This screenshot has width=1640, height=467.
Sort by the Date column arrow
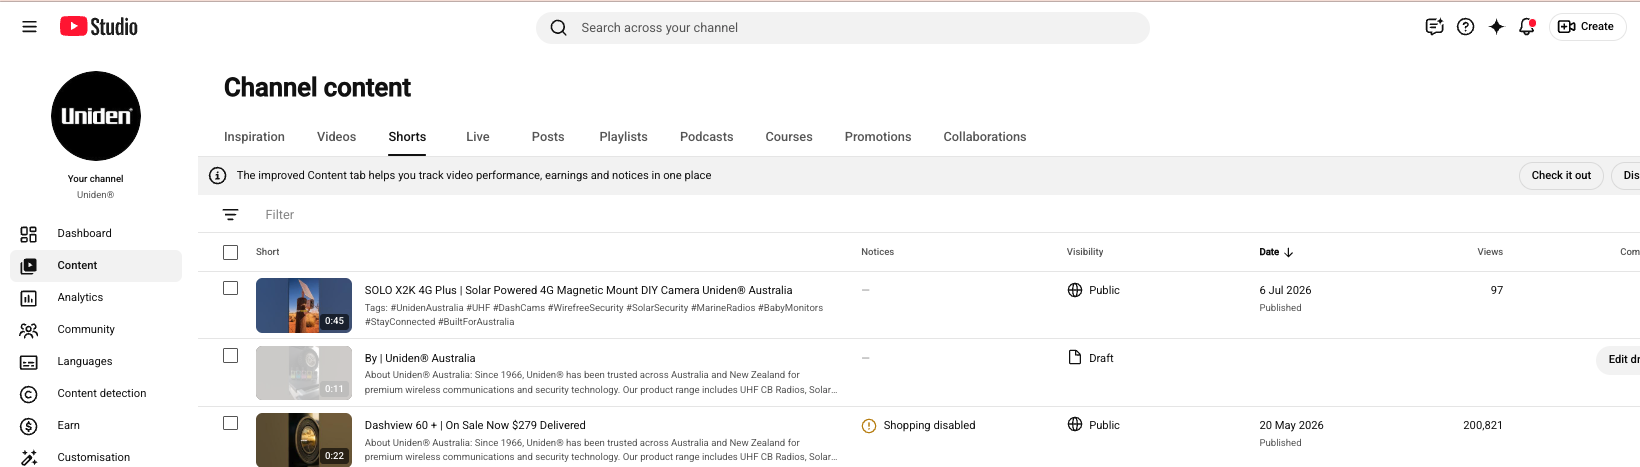point(1289,253)
